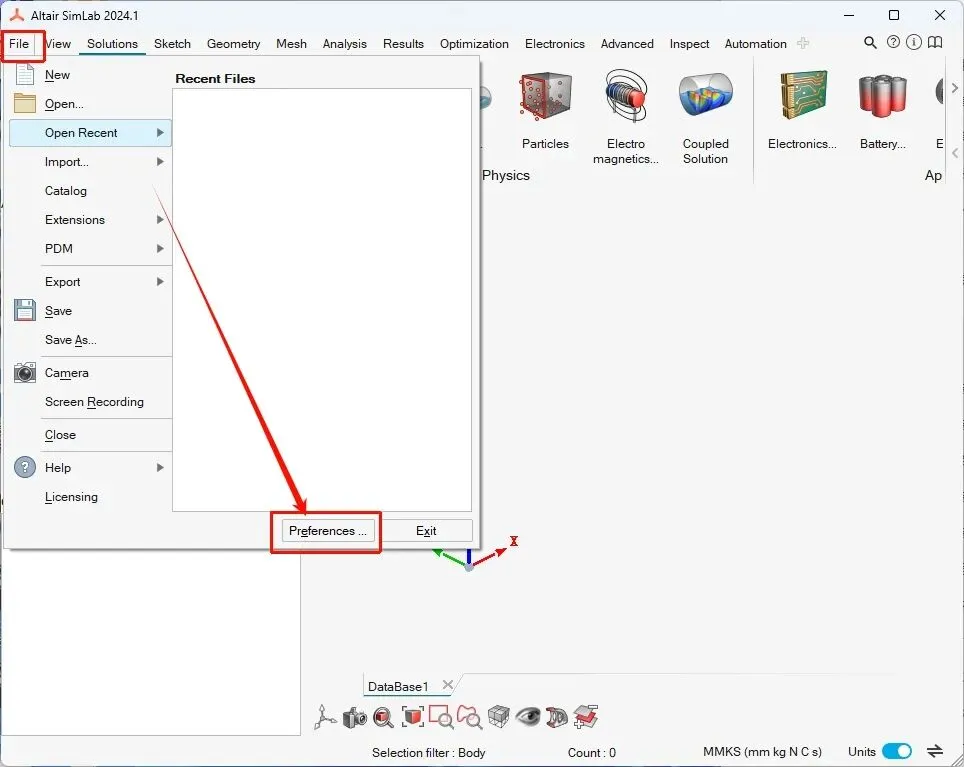Click the freeform lasso zoom icon
The image size is (964, 767).
click(x=470, y=717)
